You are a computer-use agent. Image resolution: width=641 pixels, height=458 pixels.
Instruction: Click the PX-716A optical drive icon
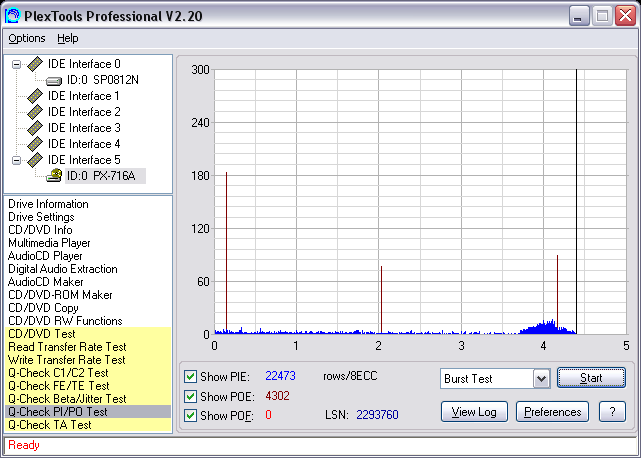click(54, 175)
